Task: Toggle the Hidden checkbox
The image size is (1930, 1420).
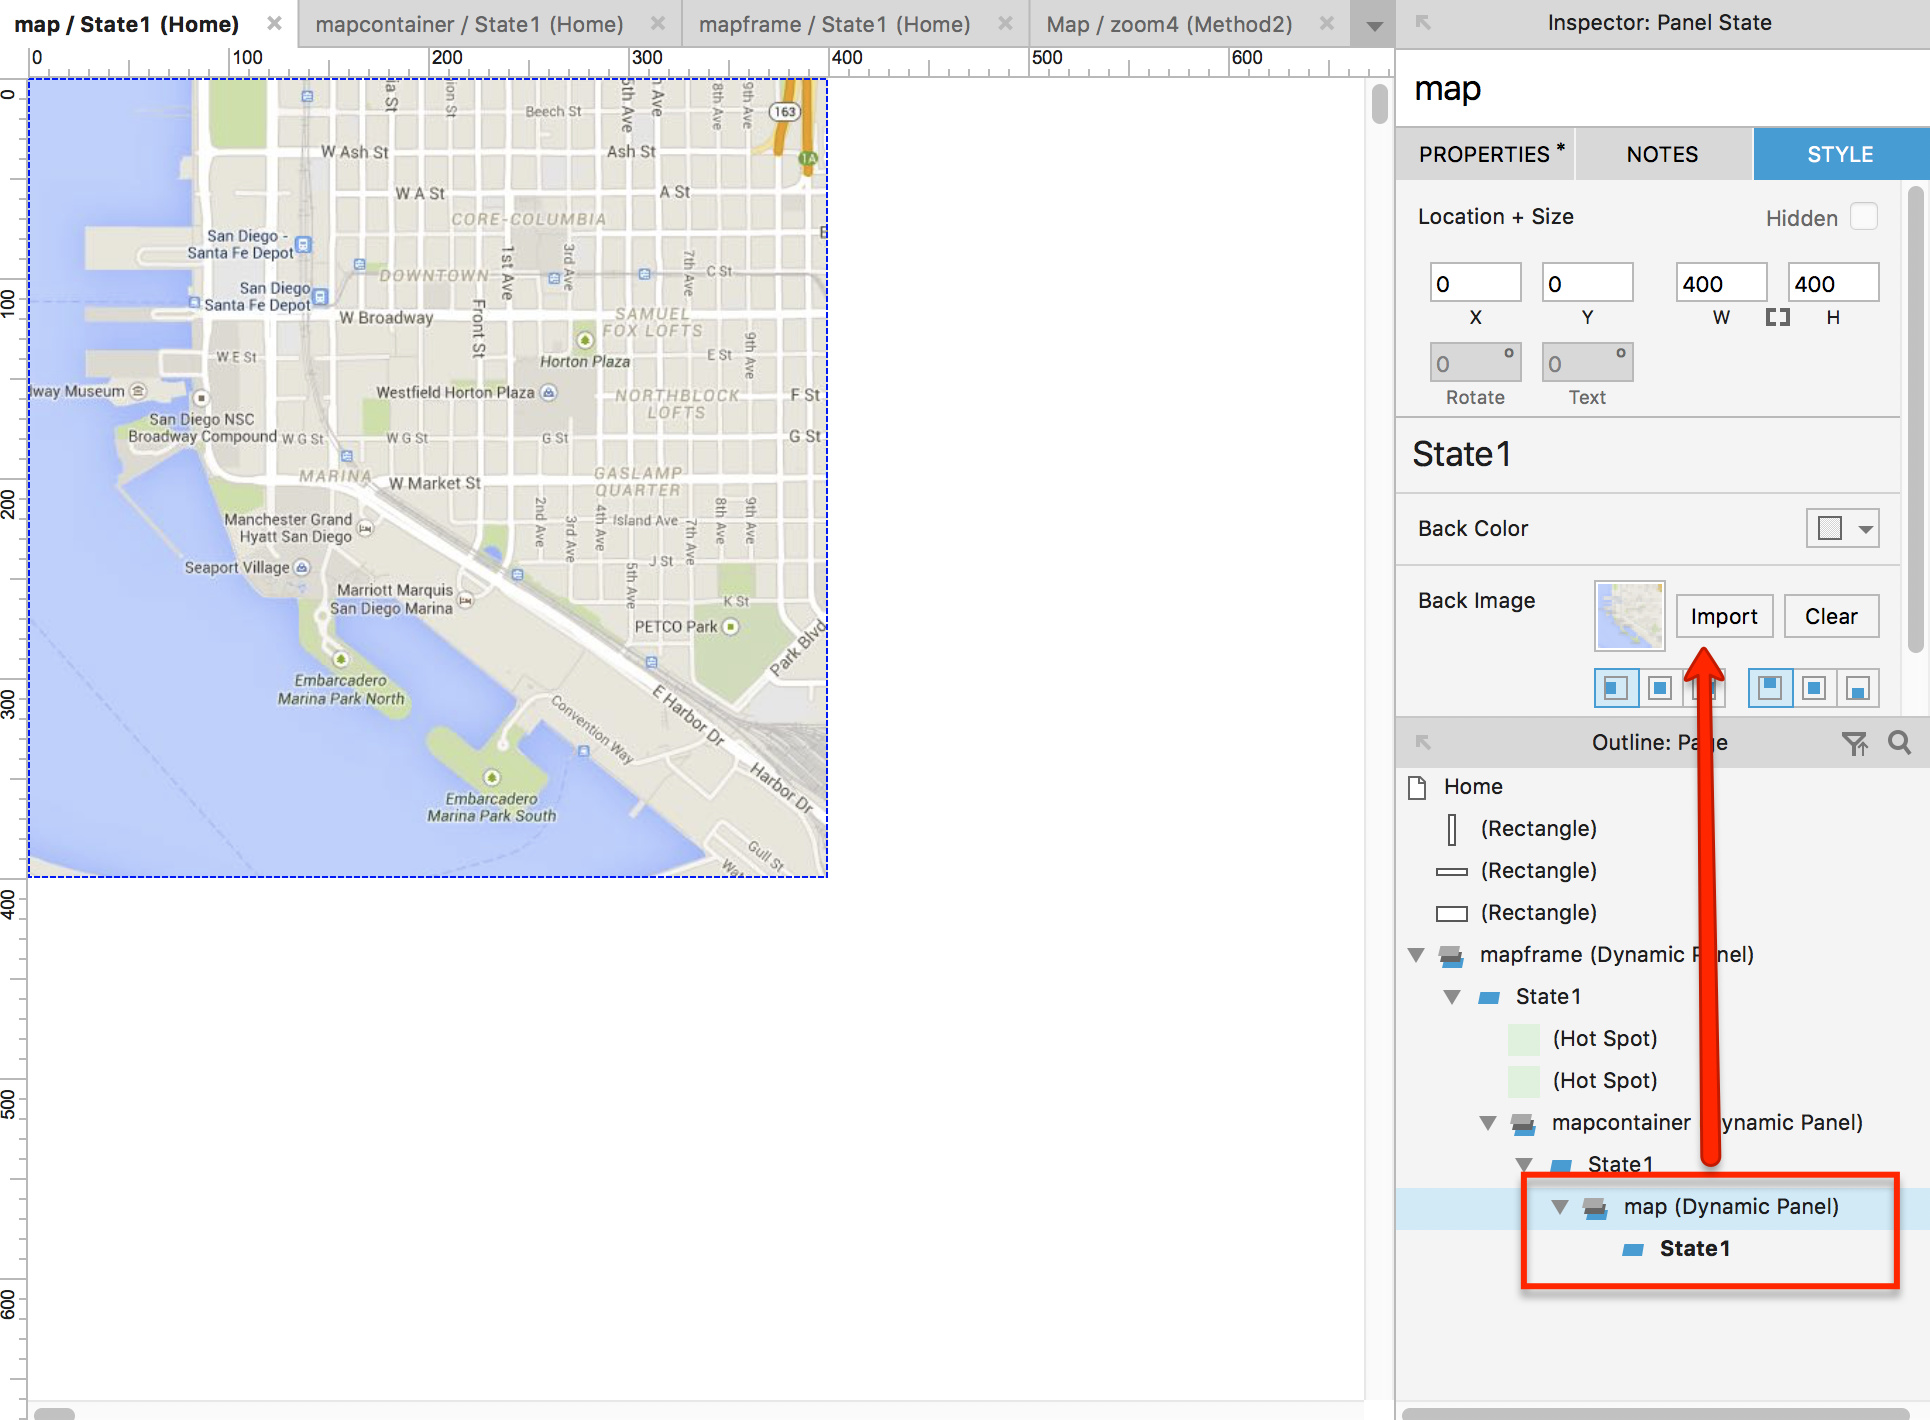Action: (1862, 216)
